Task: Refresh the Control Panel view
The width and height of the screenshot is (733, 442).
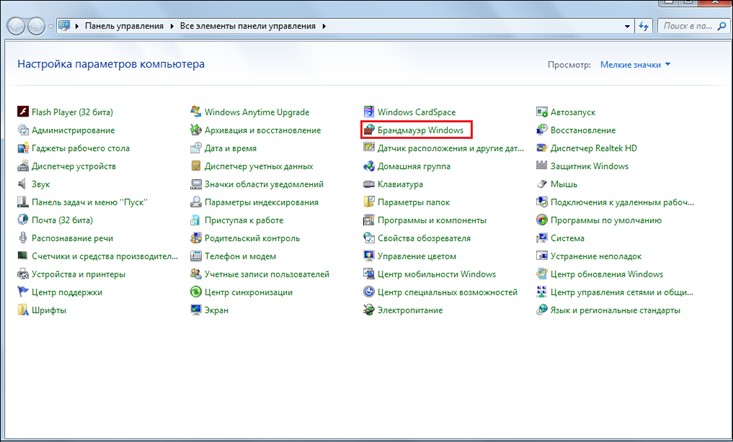Action: 644,26
